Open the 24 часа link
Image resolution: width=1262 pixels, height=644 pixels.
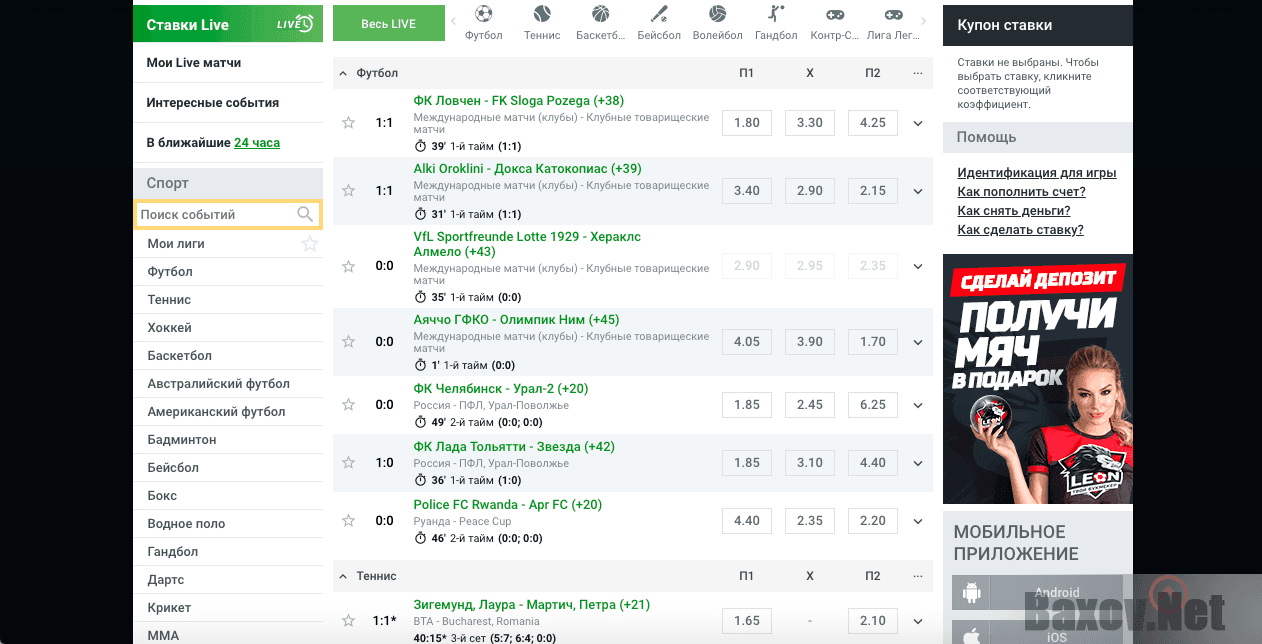tap(257, 143)
